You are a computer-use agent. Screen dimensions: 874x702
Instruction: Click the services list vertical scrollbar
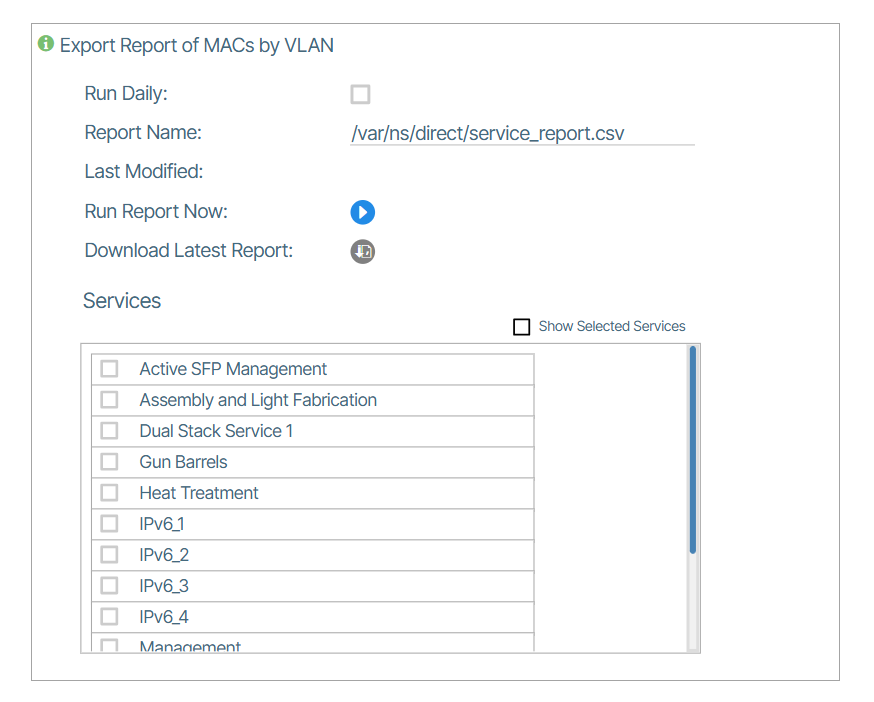[x=692, y=450]
